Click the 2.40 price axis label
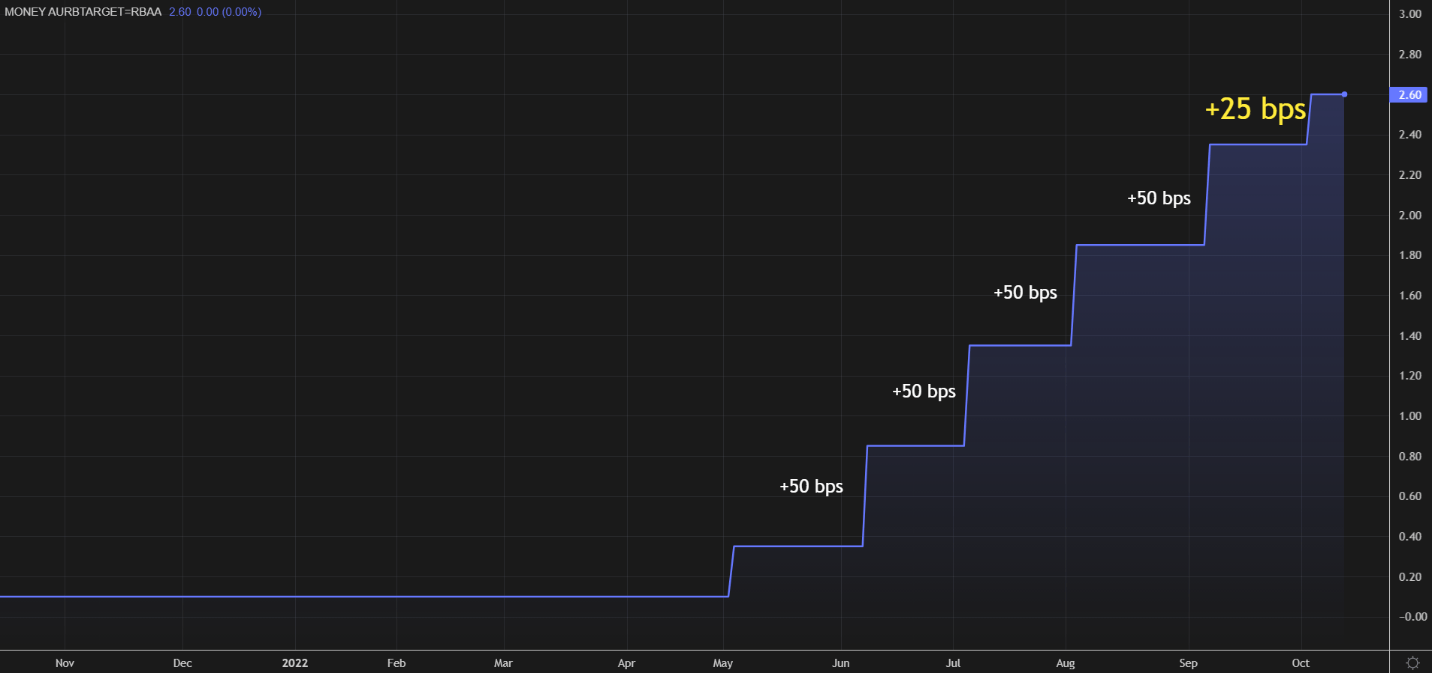The image size is (1432, 673). click(1410, 135)
